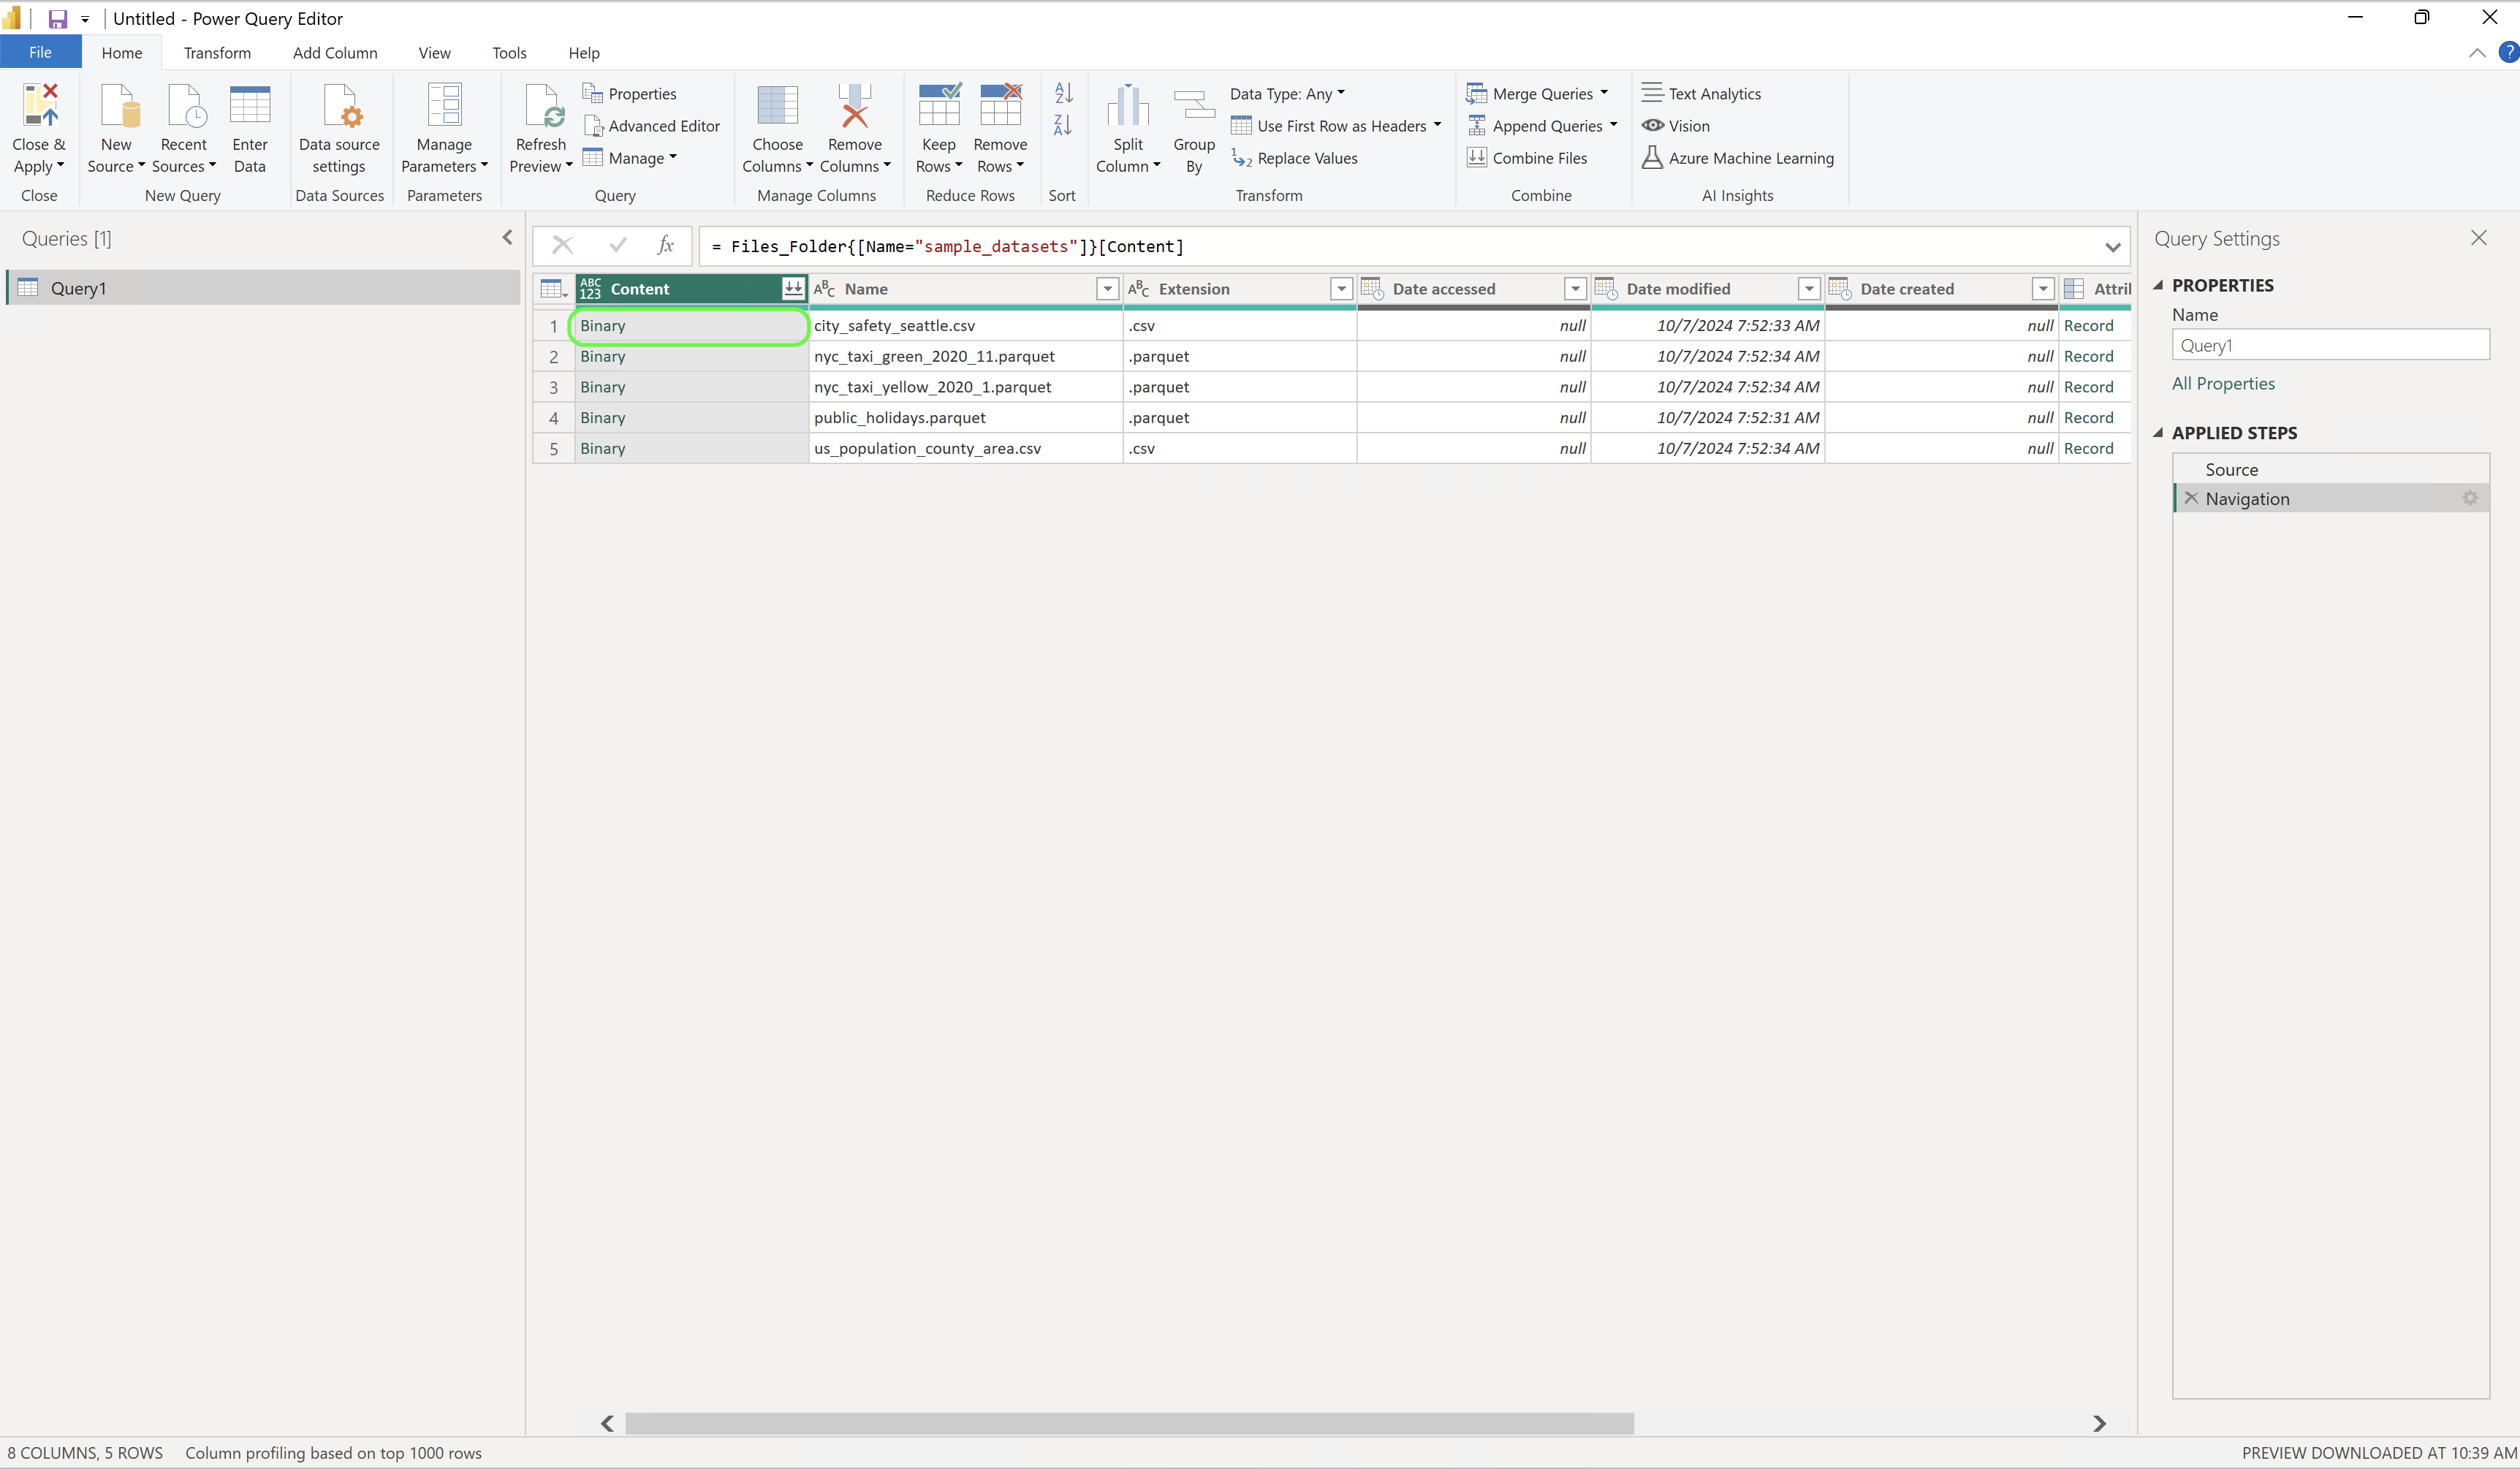The image size is (2520, 1469).
Task: Expand the formula bar
Action: (x=2112, y=246)
